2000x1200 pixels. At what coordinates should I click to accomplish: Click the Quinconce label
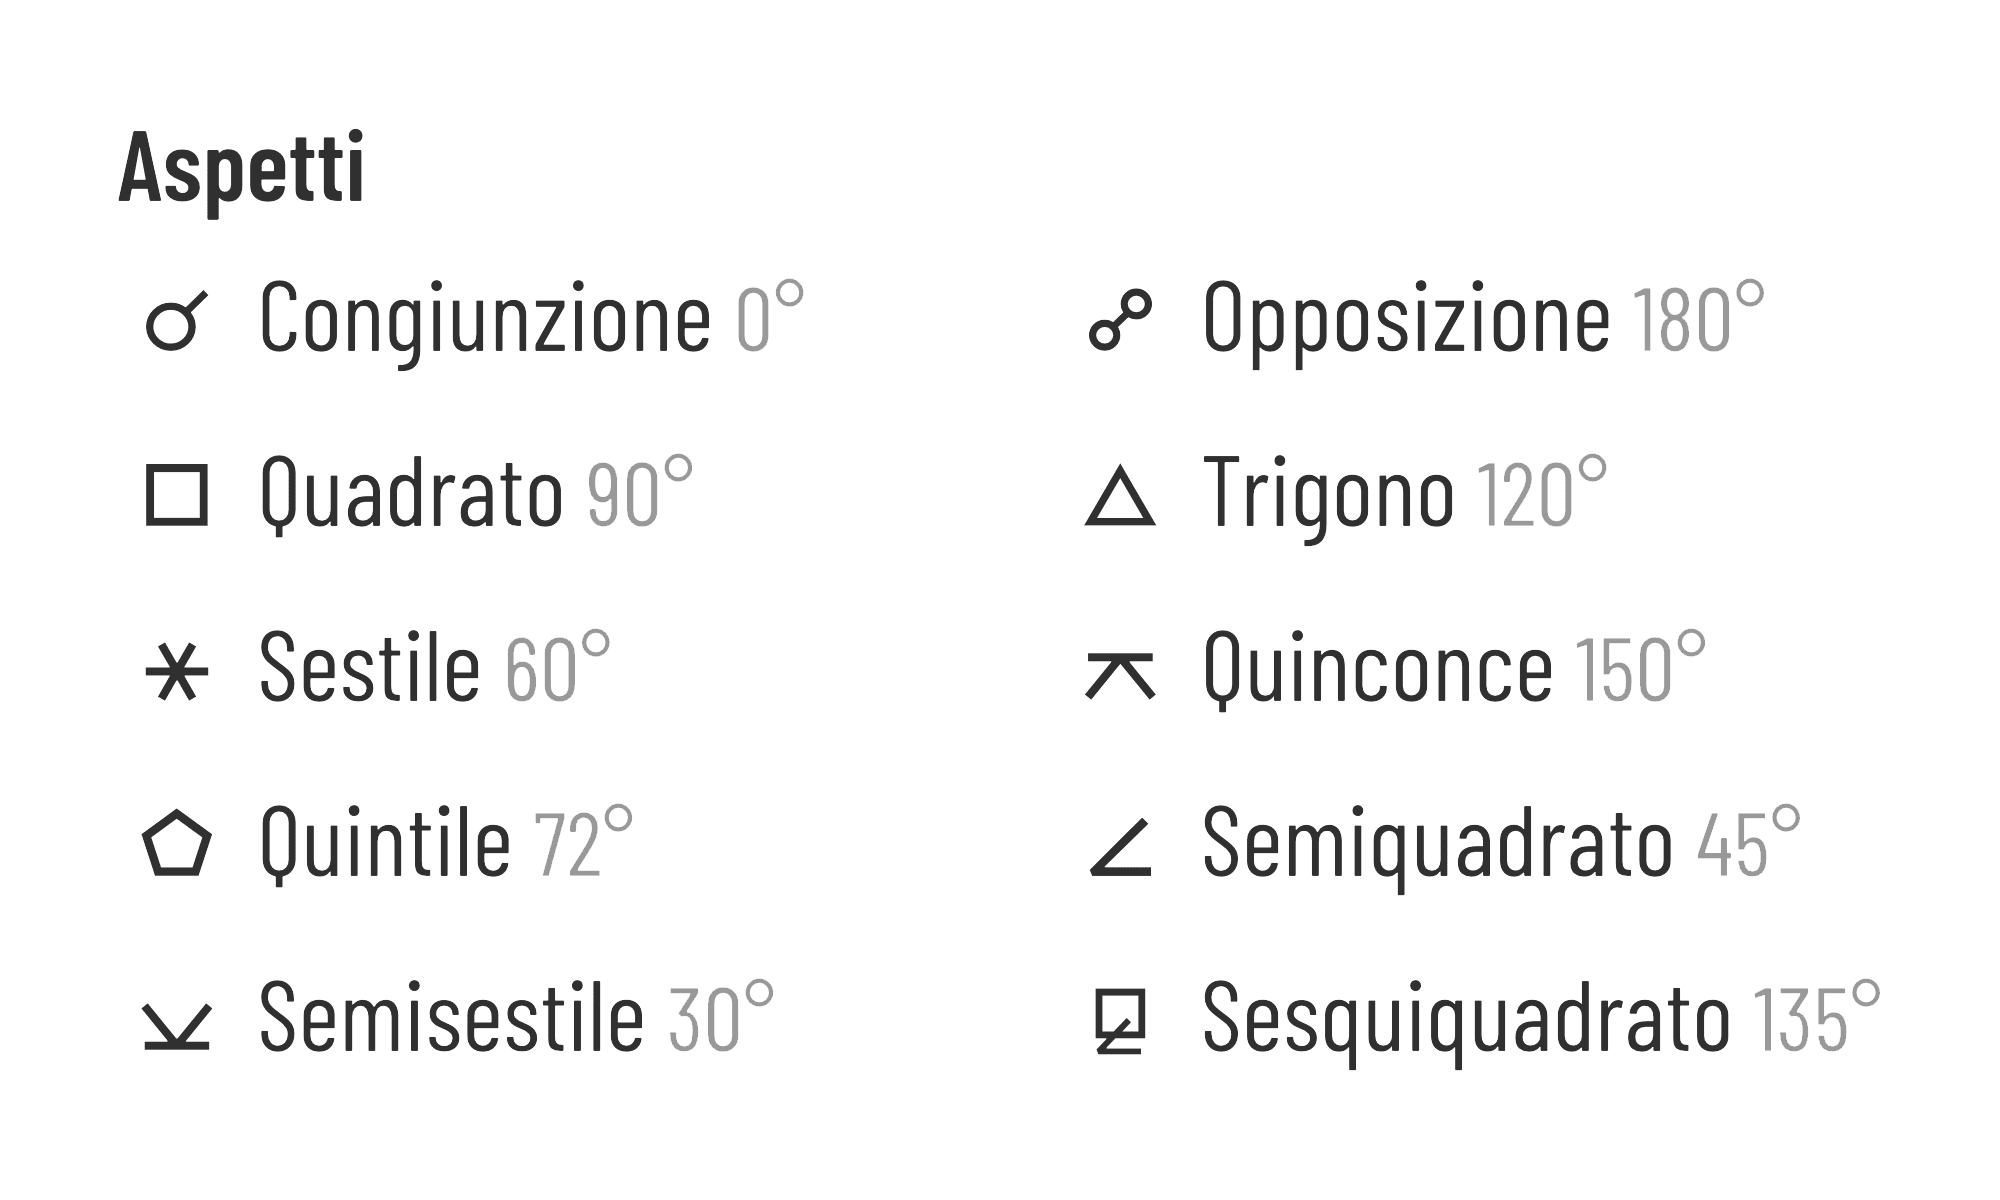[x=1378, y=668]
